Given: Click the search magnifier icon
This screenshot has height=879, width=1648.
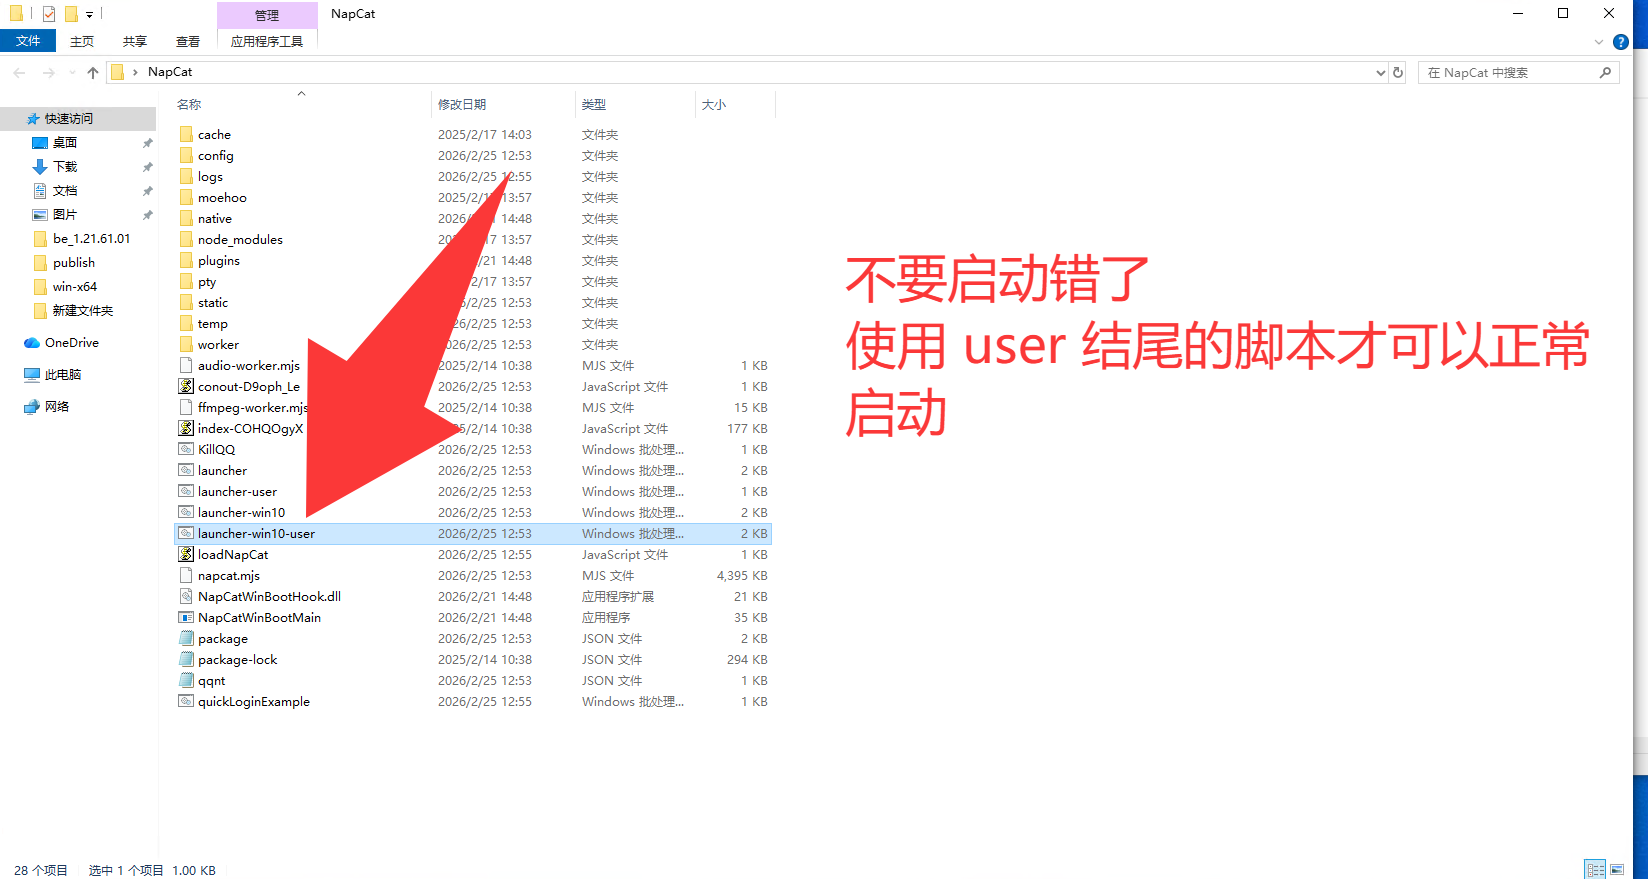Looking at the screenshot, I should pos(1605,72).
